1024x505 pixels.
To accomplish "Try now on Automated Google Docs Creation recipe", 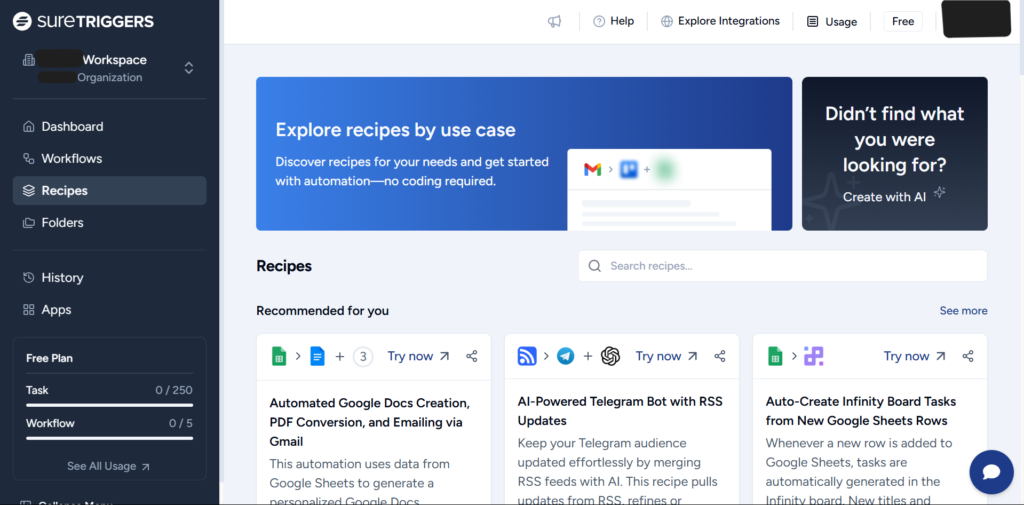I will 419,356.
